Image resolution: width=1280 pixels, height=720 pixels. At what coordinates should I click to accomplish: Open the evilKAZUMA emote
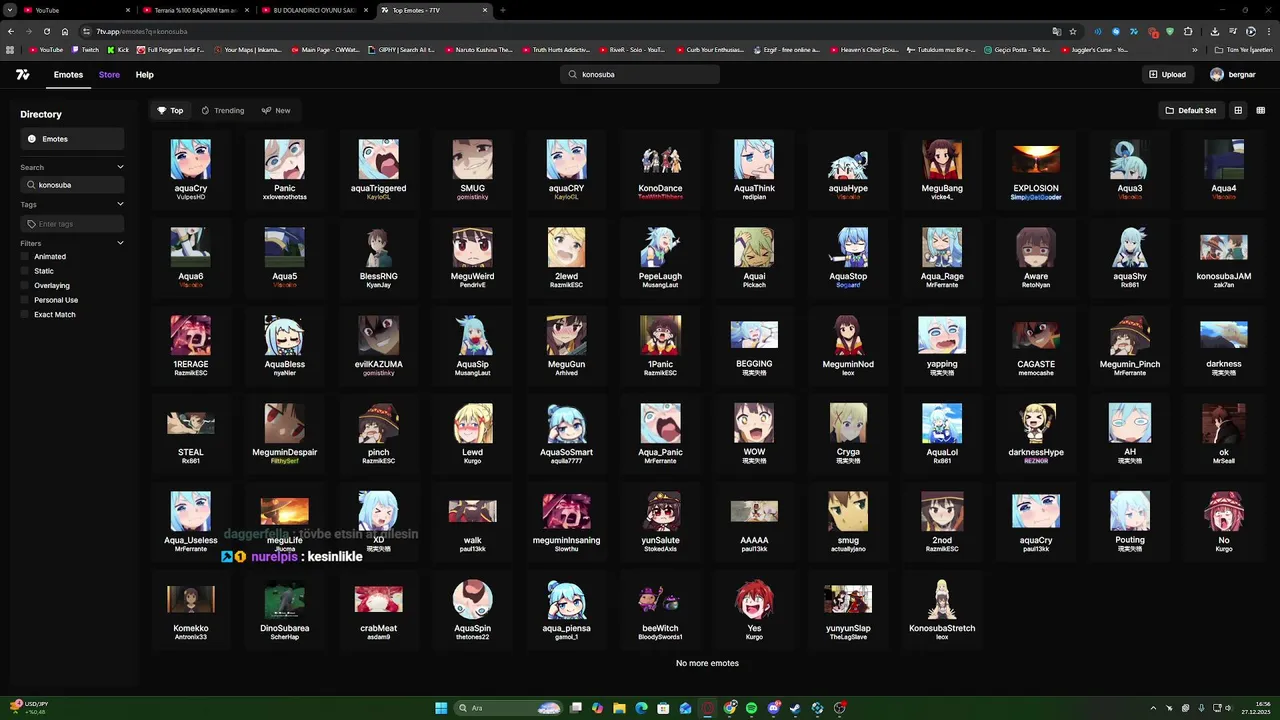click(x=378, y=346)
